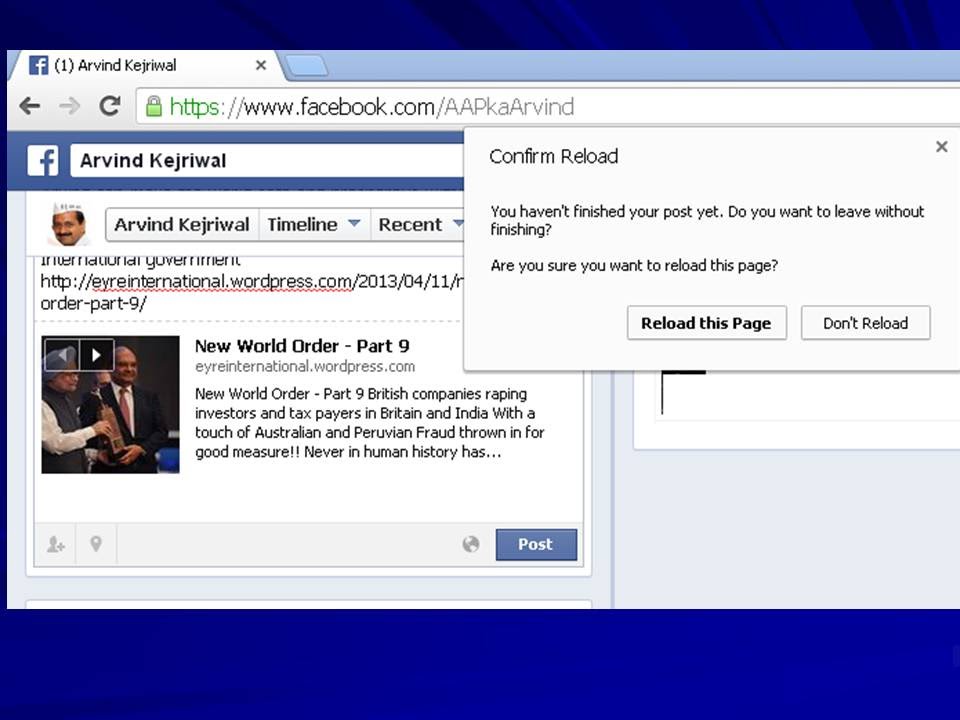Click the link preview photo thumbnail
Image resolution: width=960 pixels, height=720 pixels.
point(110,404)
